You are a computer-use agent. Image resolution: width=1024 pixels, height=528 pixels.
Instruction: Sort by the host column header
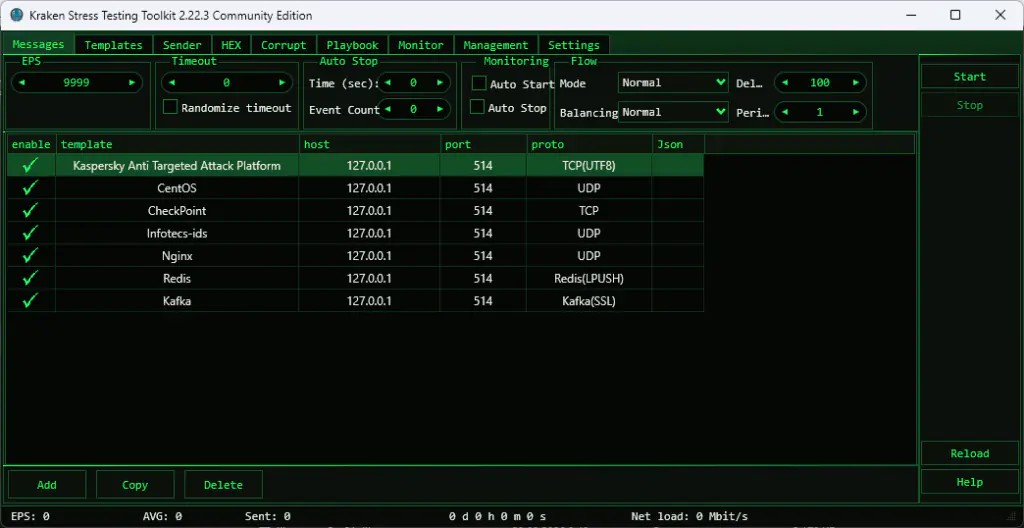pyautogui.click(x=370, y=144)
